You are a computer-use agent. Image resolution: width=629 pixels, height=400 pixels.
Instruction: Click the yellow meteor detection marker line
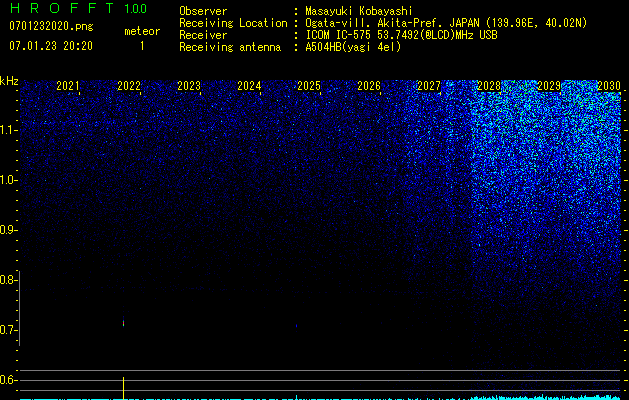[123, 388]
